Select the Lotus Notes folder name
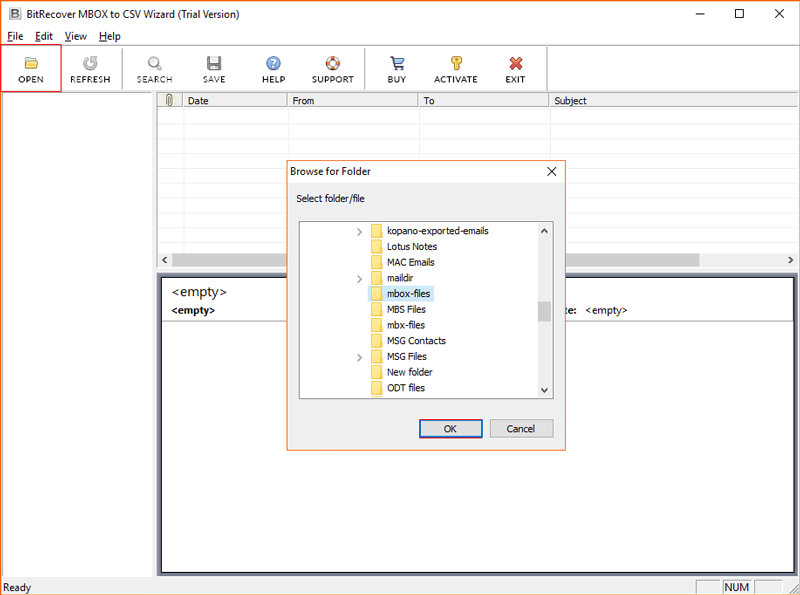This screenshot has height=595, width=800. tap(412, 246)
